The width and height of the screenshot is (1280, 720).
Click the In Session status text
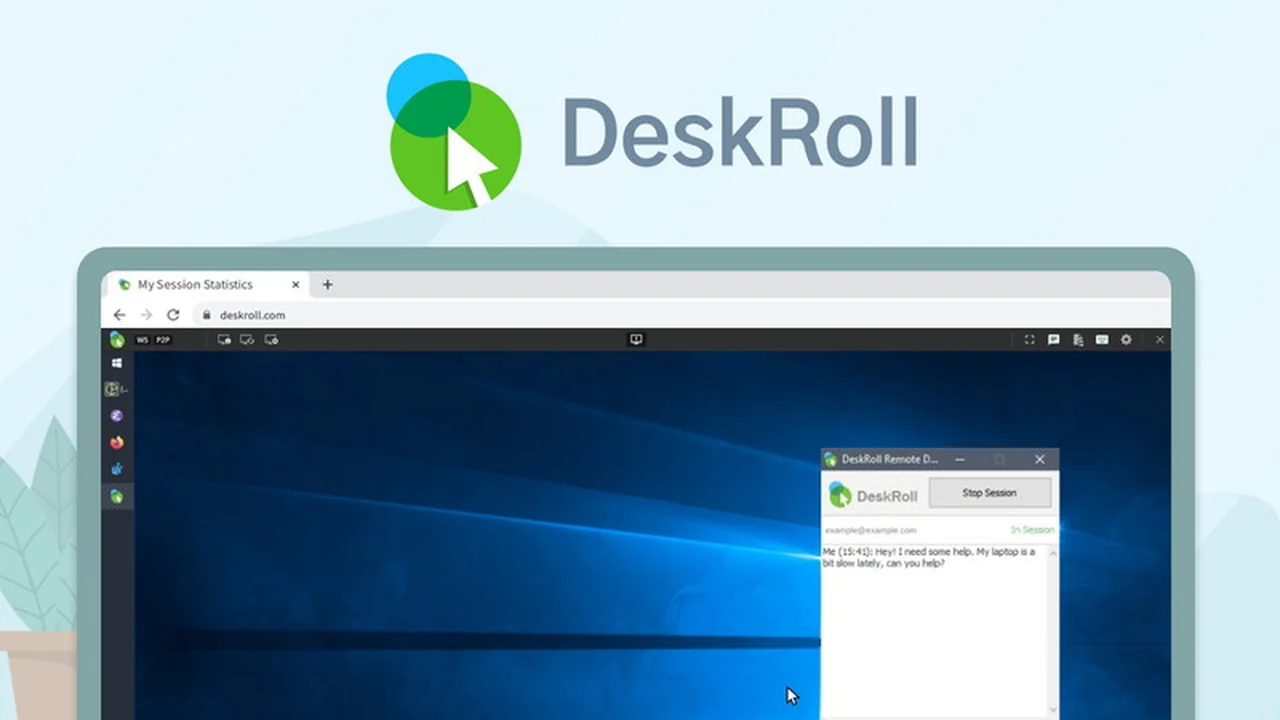(1032, 530)
